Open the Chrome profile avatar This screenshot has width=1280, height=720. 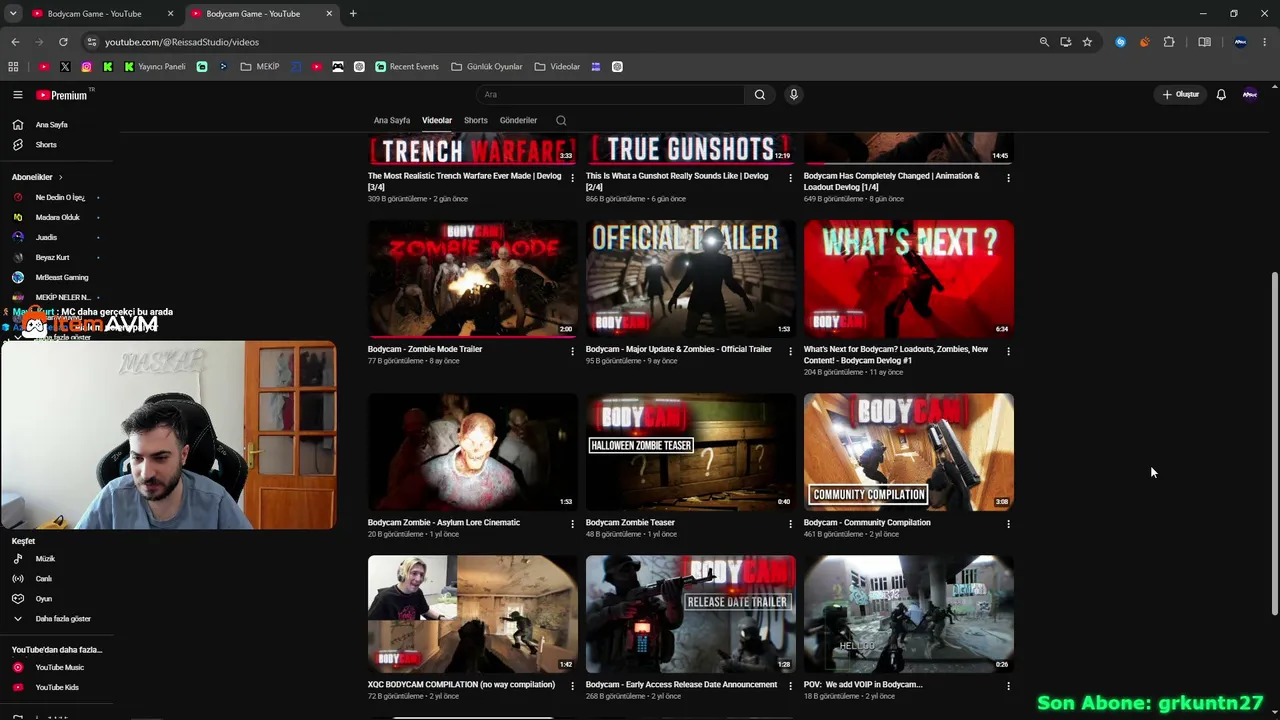tap(1240, 42)
